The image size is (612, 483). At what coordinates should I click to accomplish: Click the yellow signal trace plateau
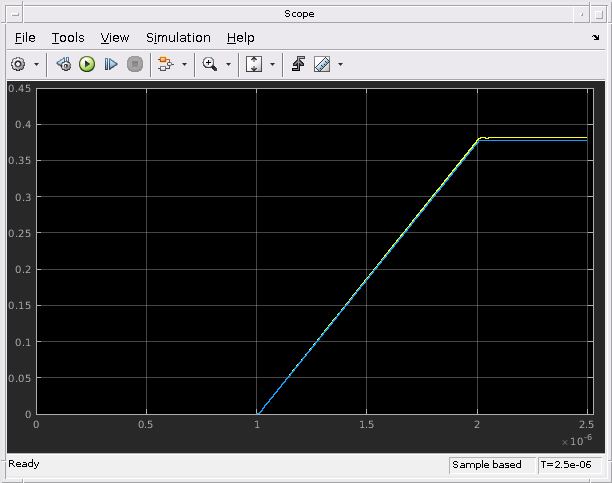click(x=535, y=138)
